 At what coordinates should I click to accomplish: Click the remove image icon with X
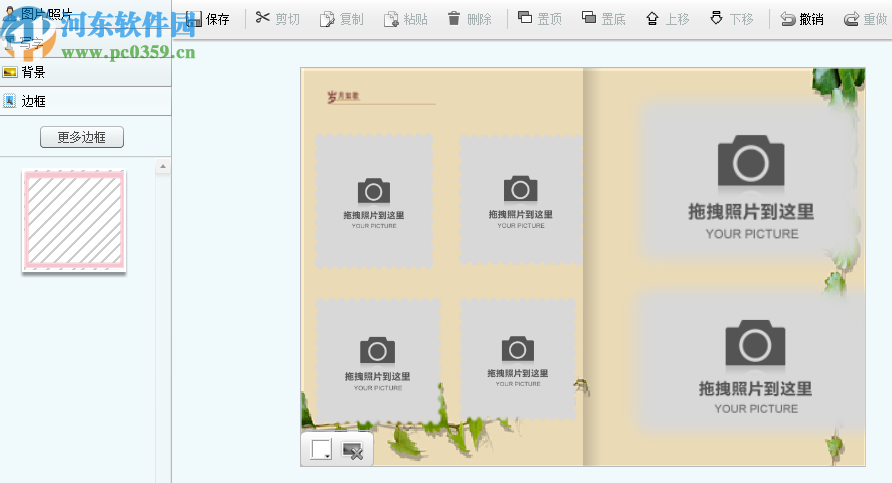353,451
